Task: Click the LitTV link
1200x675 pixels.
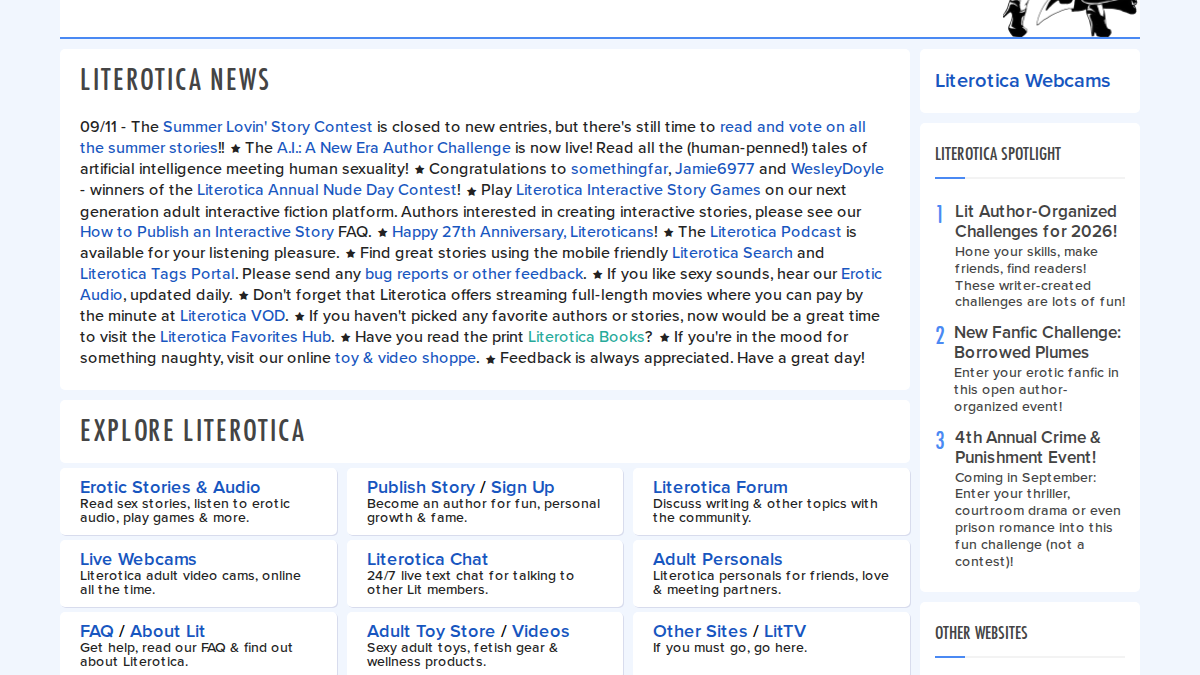Action: tap(785, 631)
